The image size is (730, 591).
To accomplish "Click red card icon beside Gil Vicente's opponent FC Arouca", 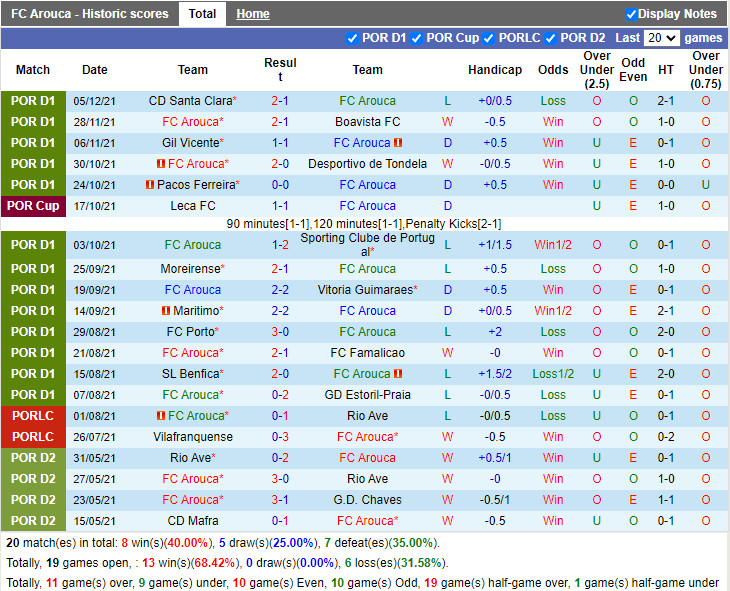I will click(x=398, y=143).
